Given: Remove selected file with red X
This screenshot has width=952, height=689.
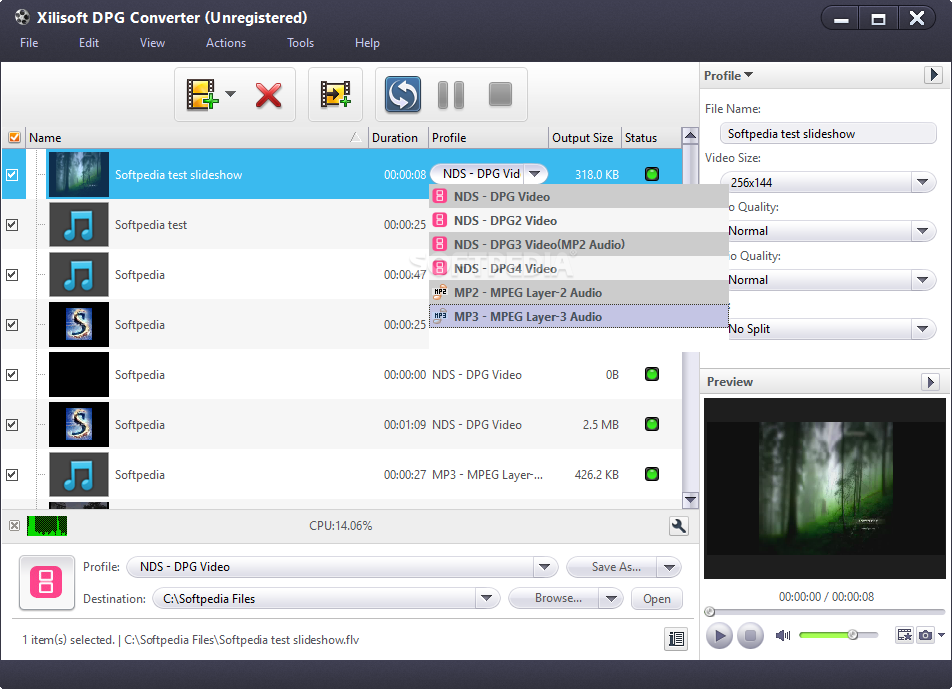Looking at the screenshot, I should pos(268,95).
